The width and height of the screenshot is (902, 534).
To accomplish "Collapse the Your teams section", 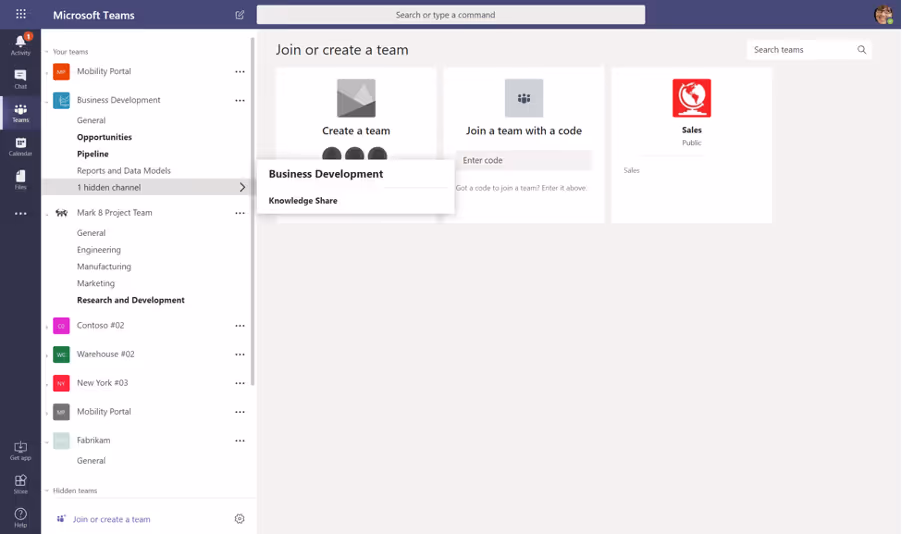I will [47, 52].
